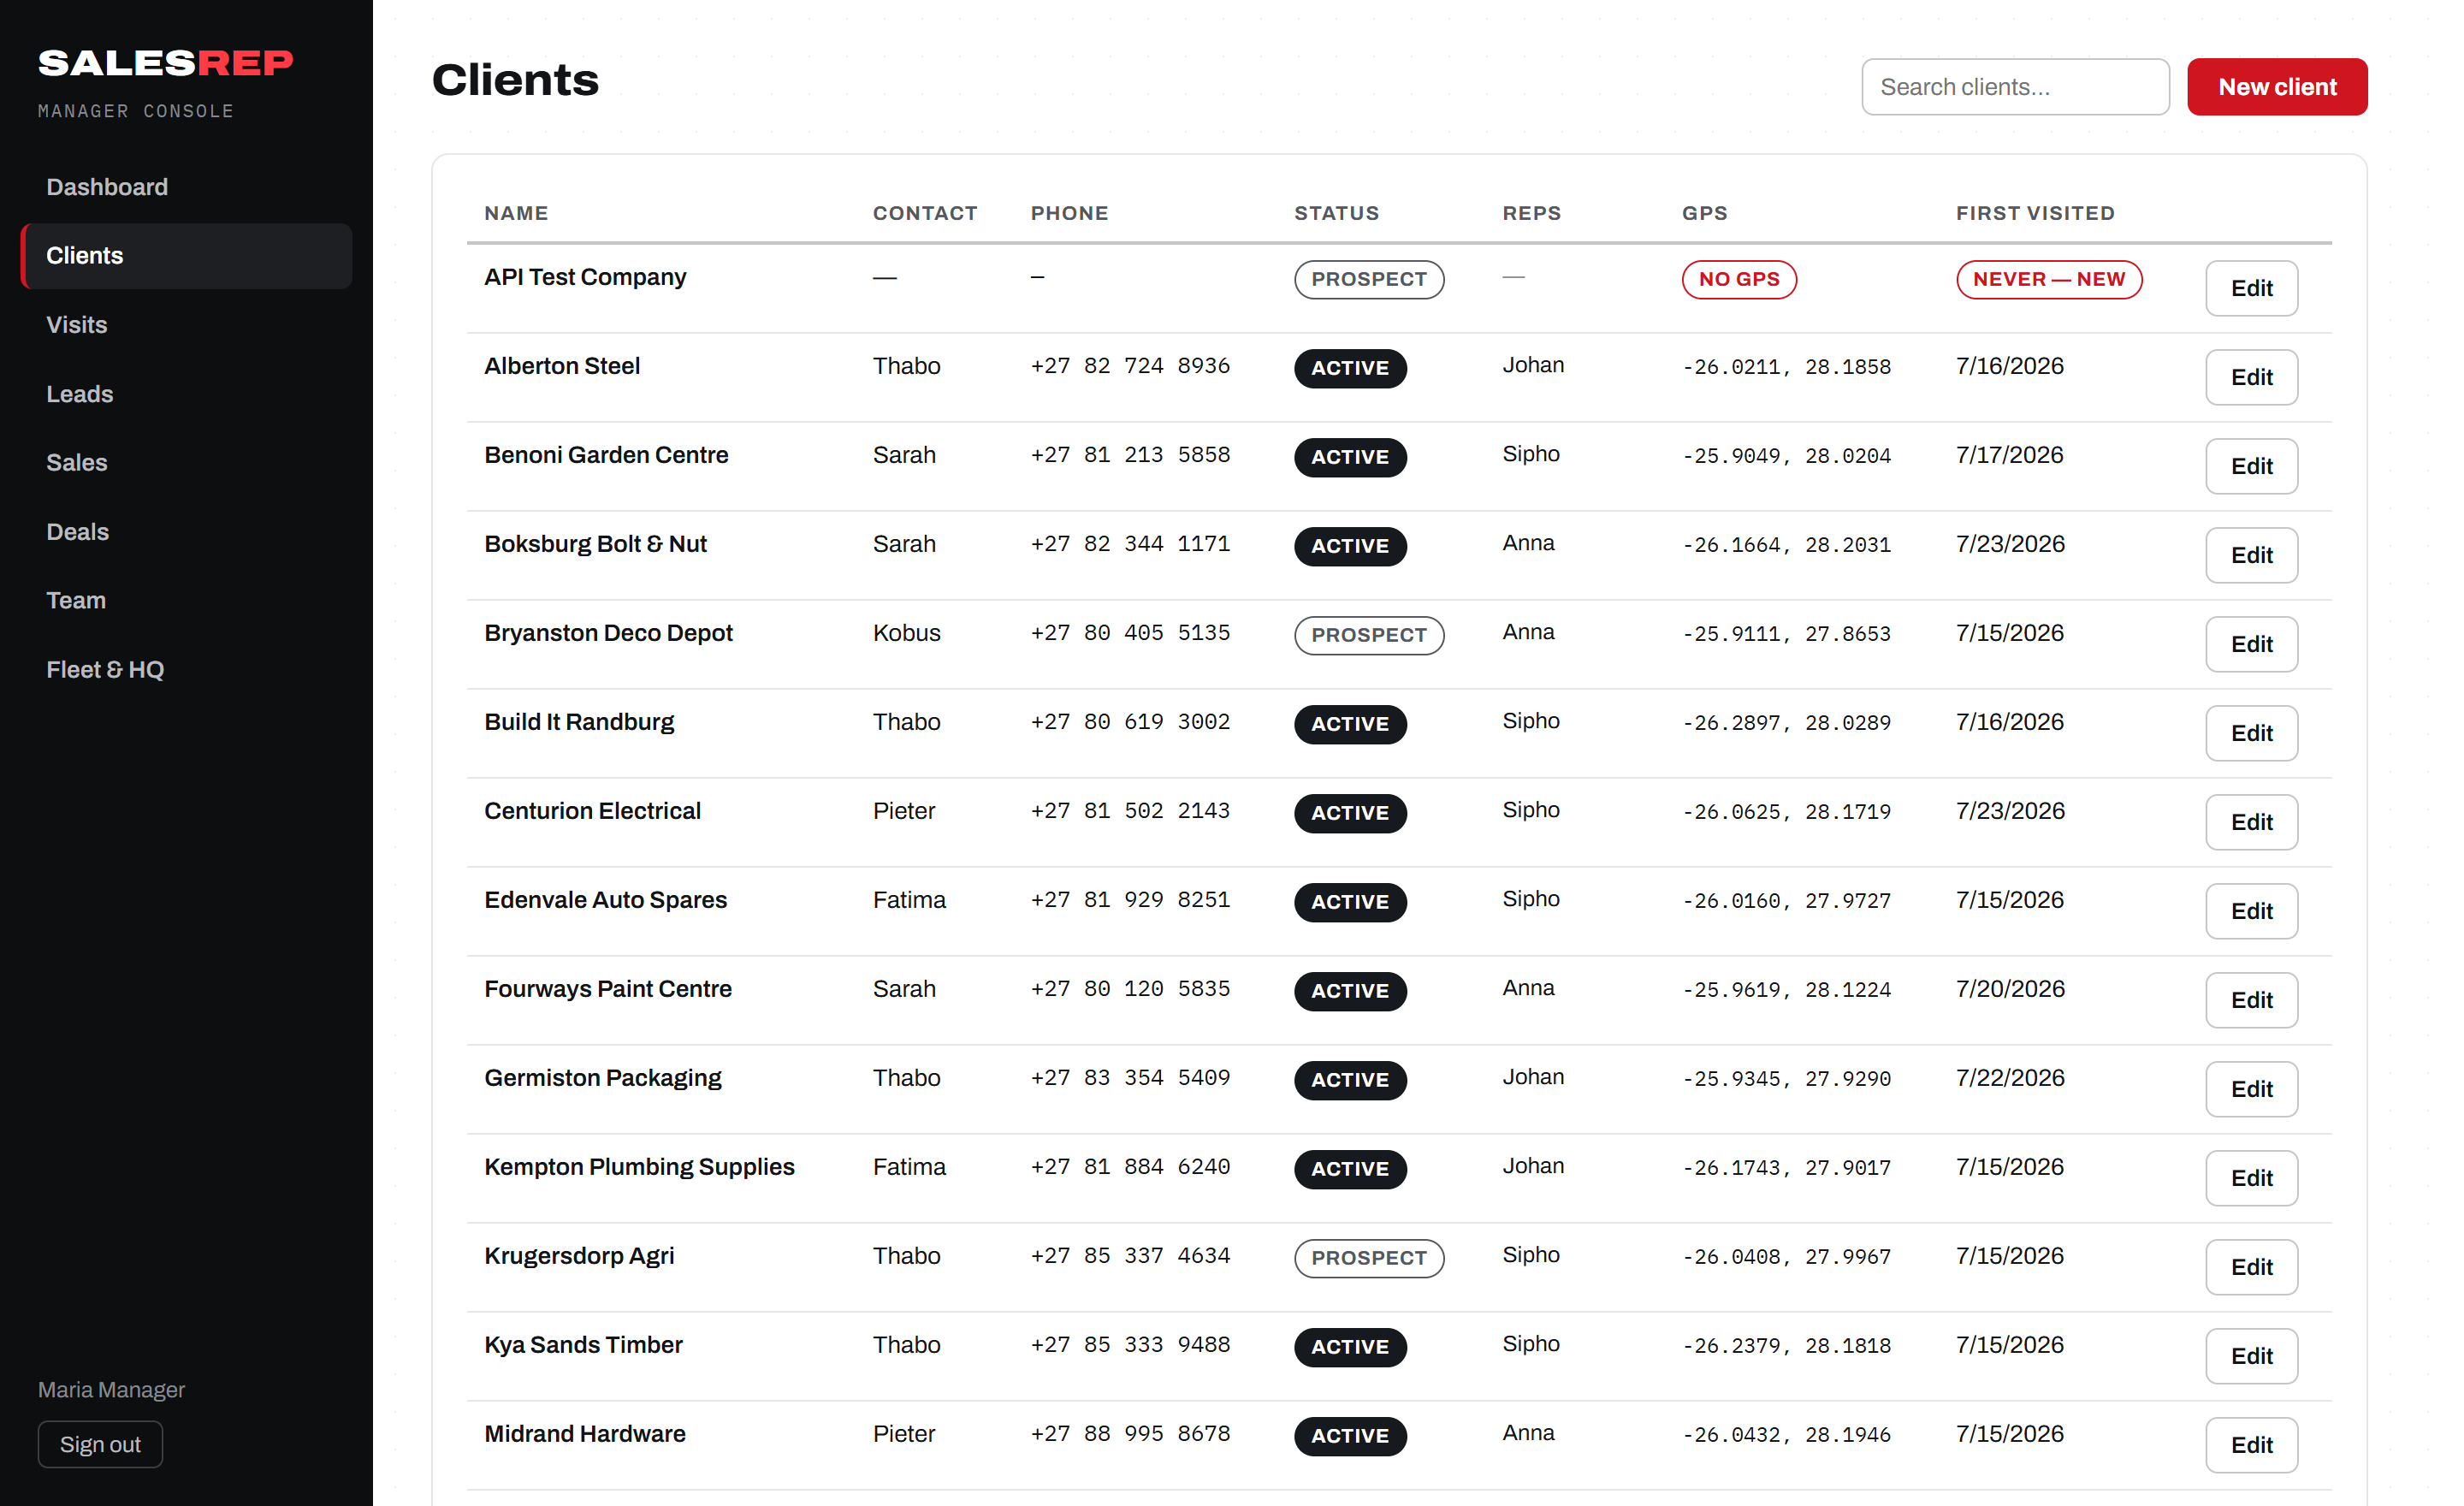Edit the Midrand Hardware client
2464x1506 pixels.
(2251, 1445)
